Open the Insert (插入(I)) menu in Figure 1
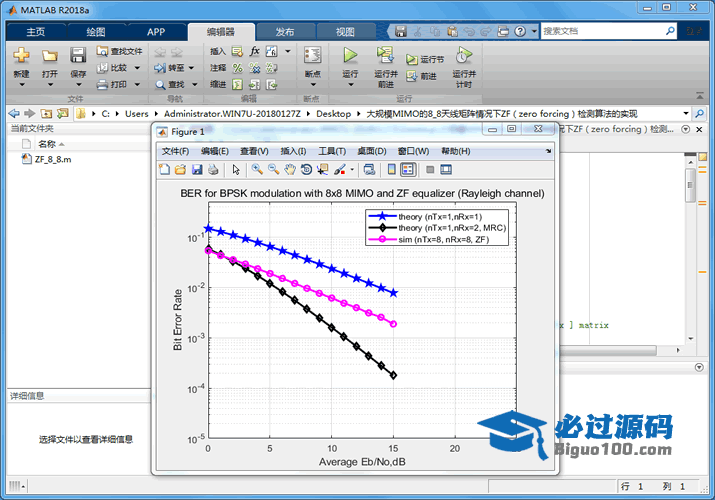 pyautogui.click(x=293, y=151)
